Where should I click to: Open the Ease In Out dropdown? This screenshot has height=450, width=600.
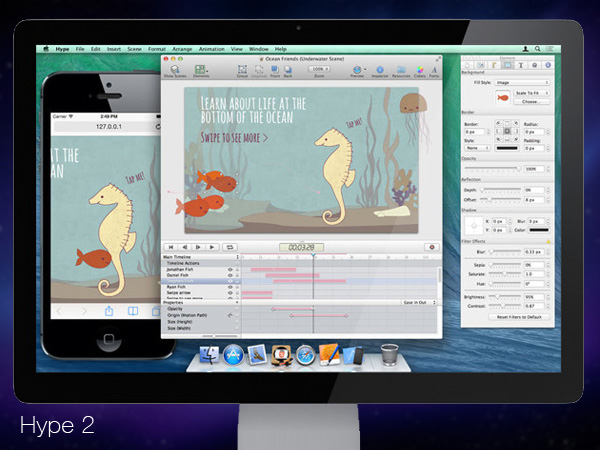click(x=419, y=302)
